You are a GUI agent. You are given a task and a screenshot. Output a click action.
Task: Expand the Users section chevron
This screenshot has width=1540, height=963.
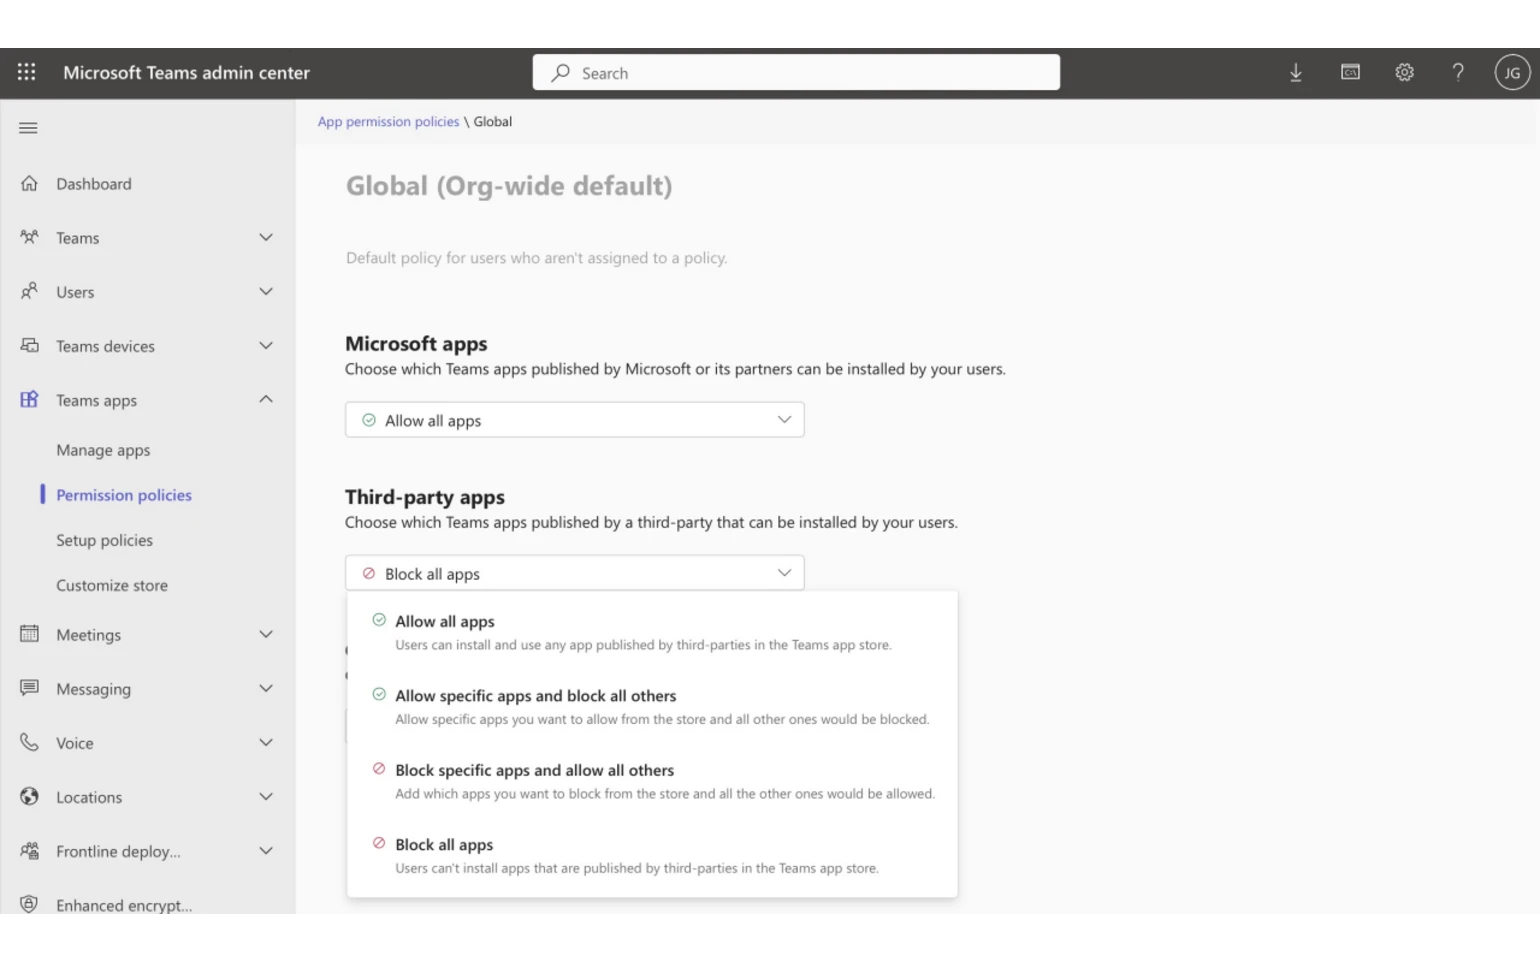(266, 291)
